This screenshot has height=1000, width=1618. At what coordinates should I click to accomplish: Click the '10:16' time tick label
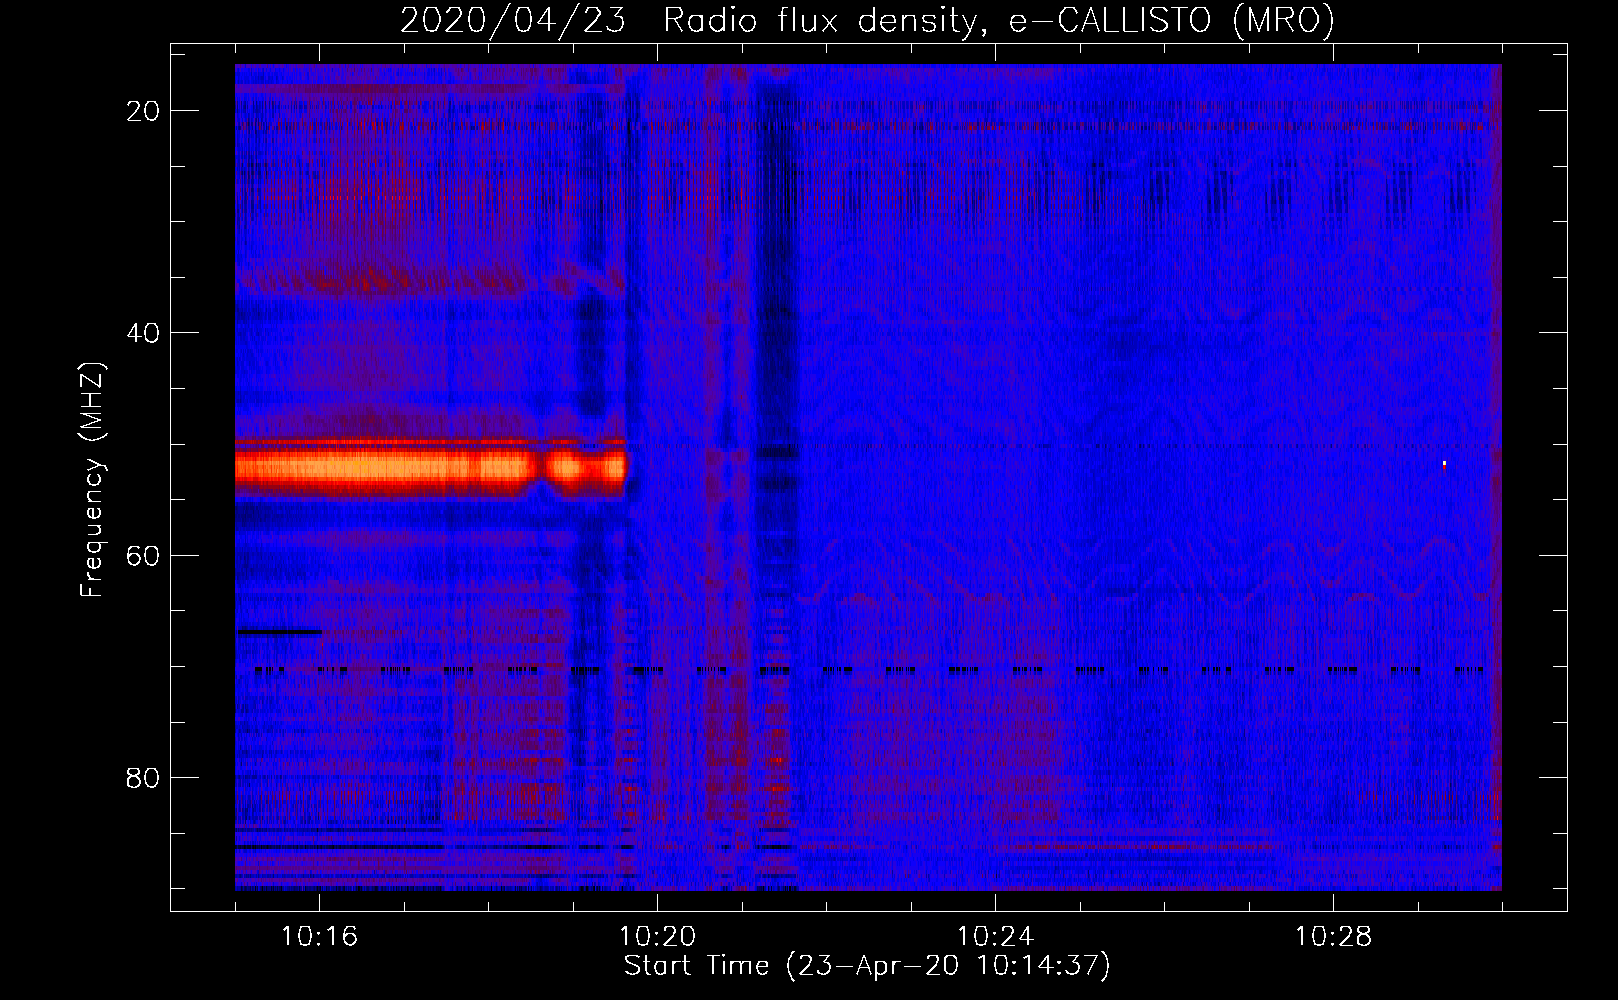[x=319, y=937]
